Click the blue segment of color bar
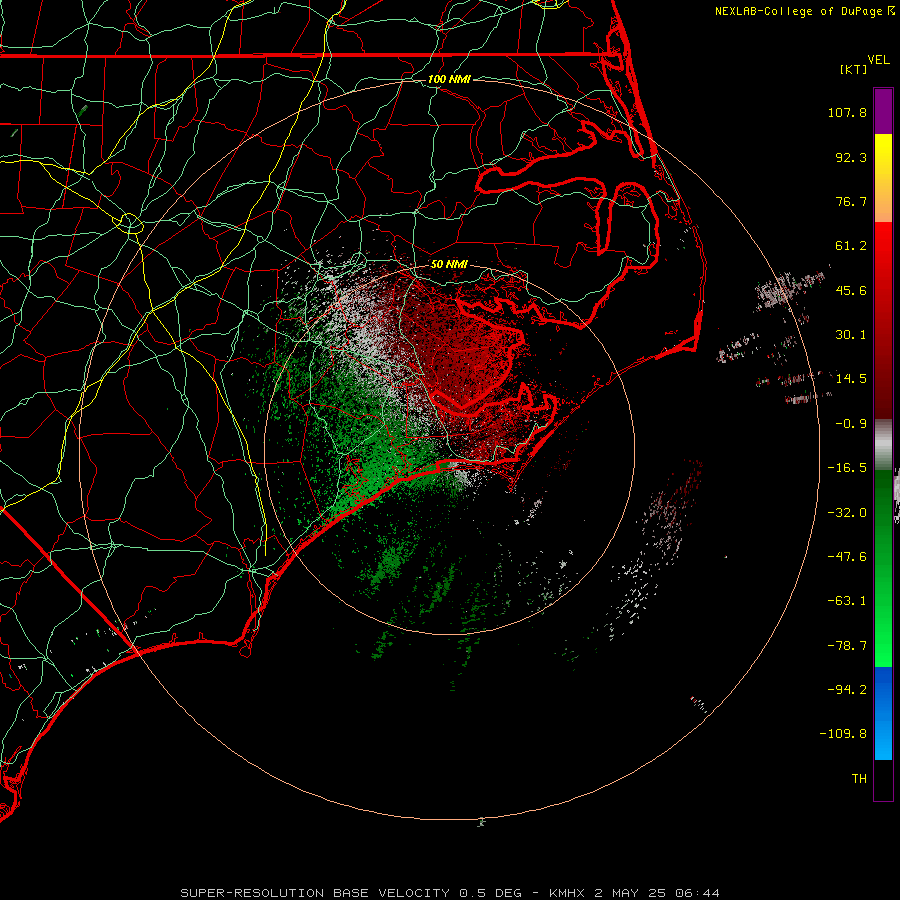 coord(883,713)
